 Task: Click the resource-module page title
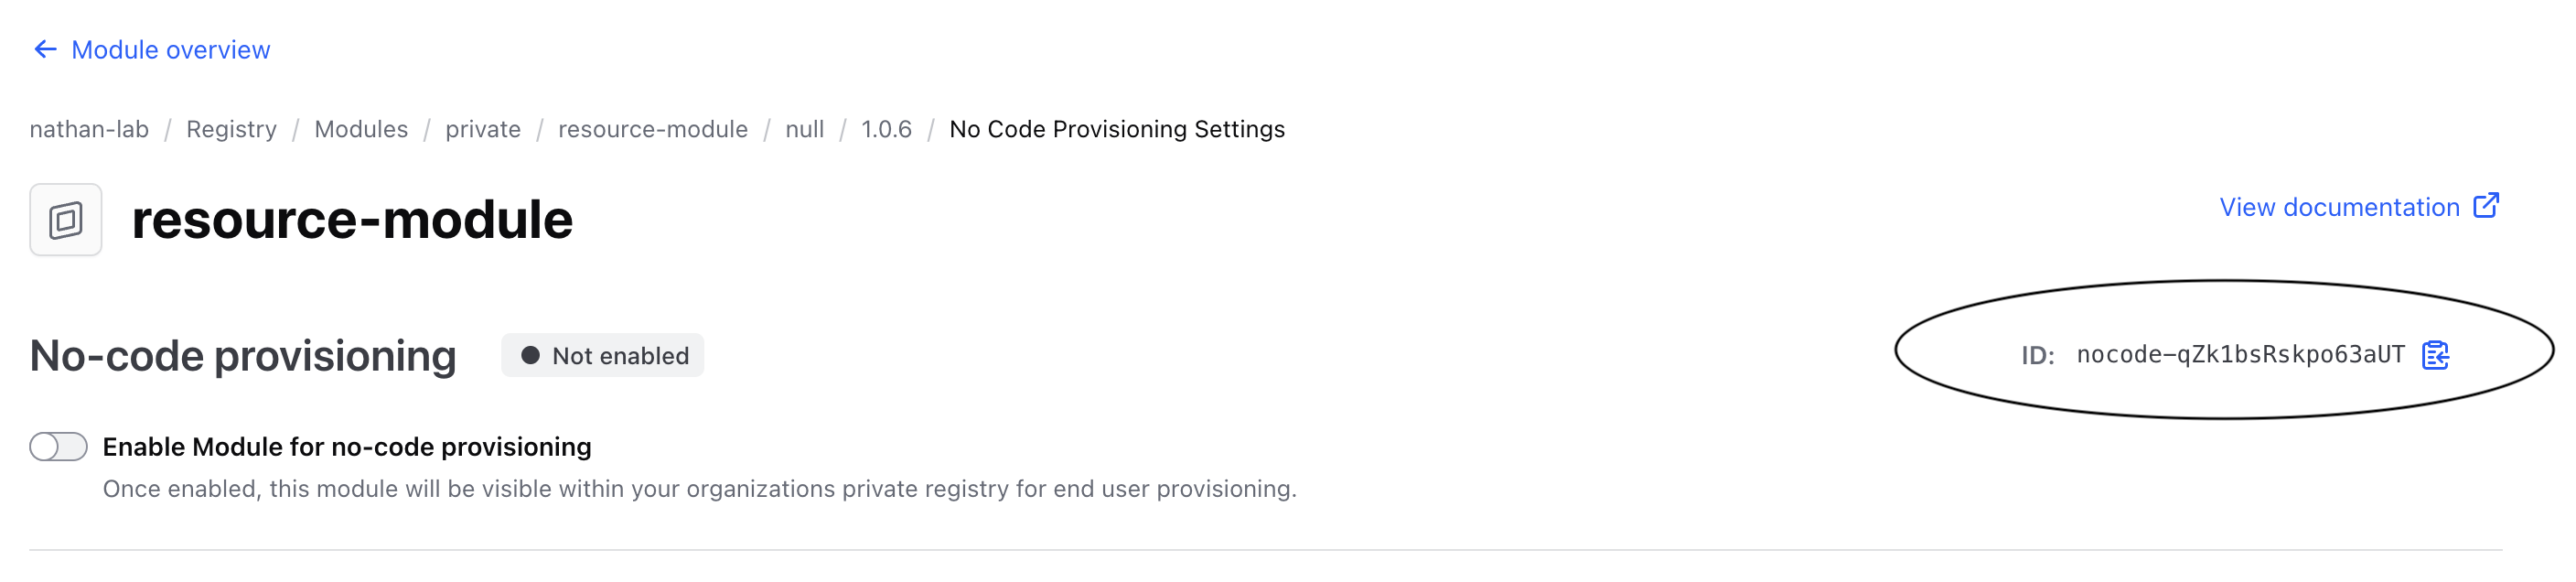point(352,220)
